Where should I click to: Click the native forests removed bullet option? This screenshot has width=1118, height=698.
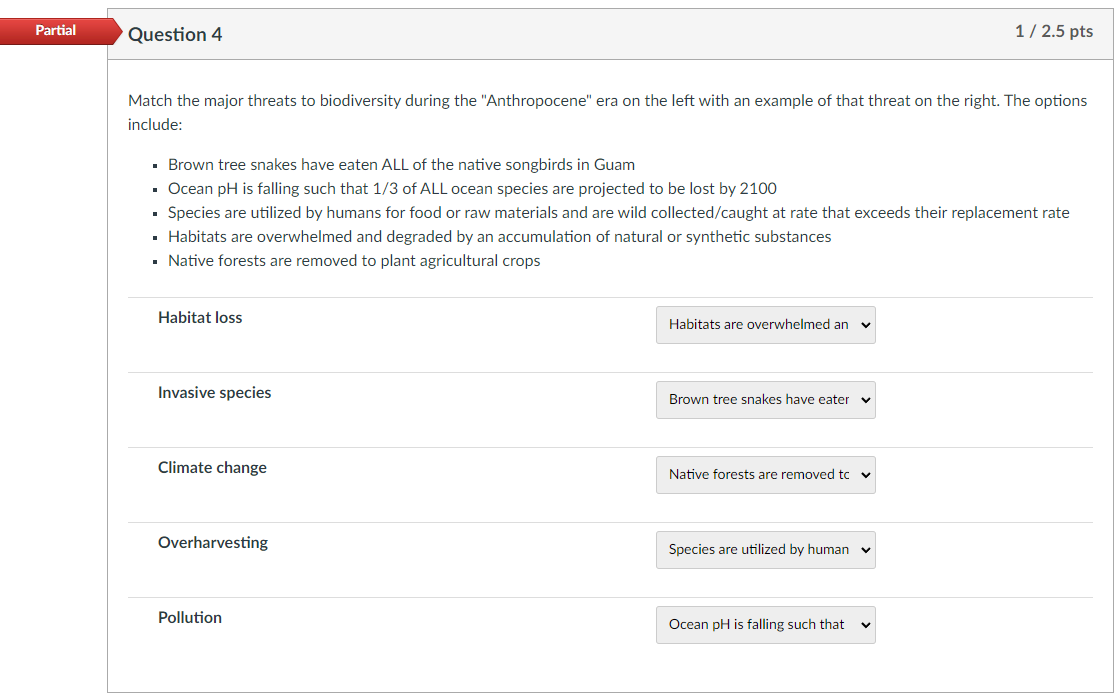tap(354, 261)
